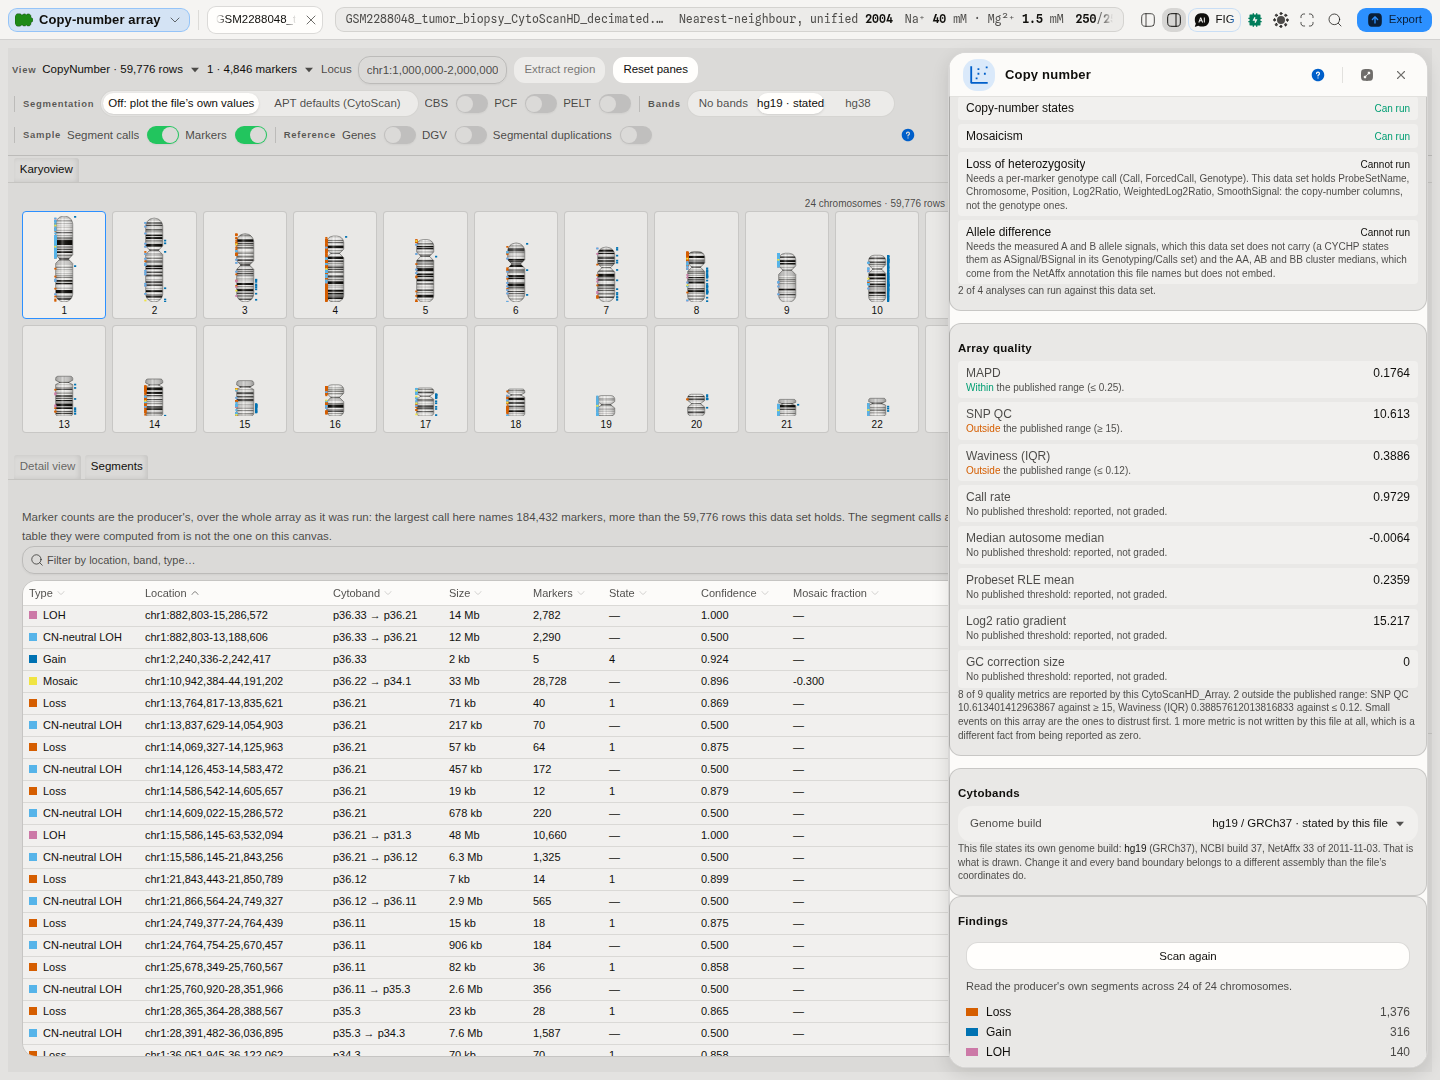Viewport: 1440px width, 1080px height.
Task: Click the scatter plot Copy number icon
Action: [x=979, y=75]
